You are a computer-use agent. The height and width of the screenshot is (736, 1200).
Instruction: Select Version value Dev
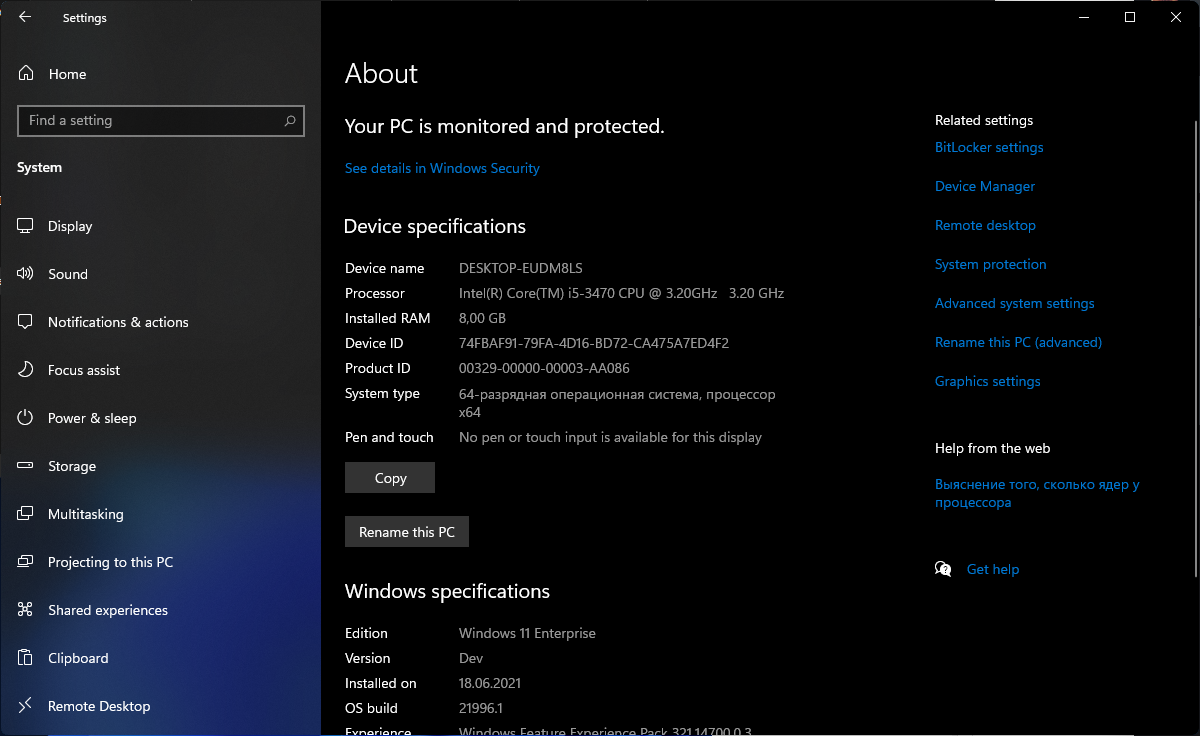[471, 658]
